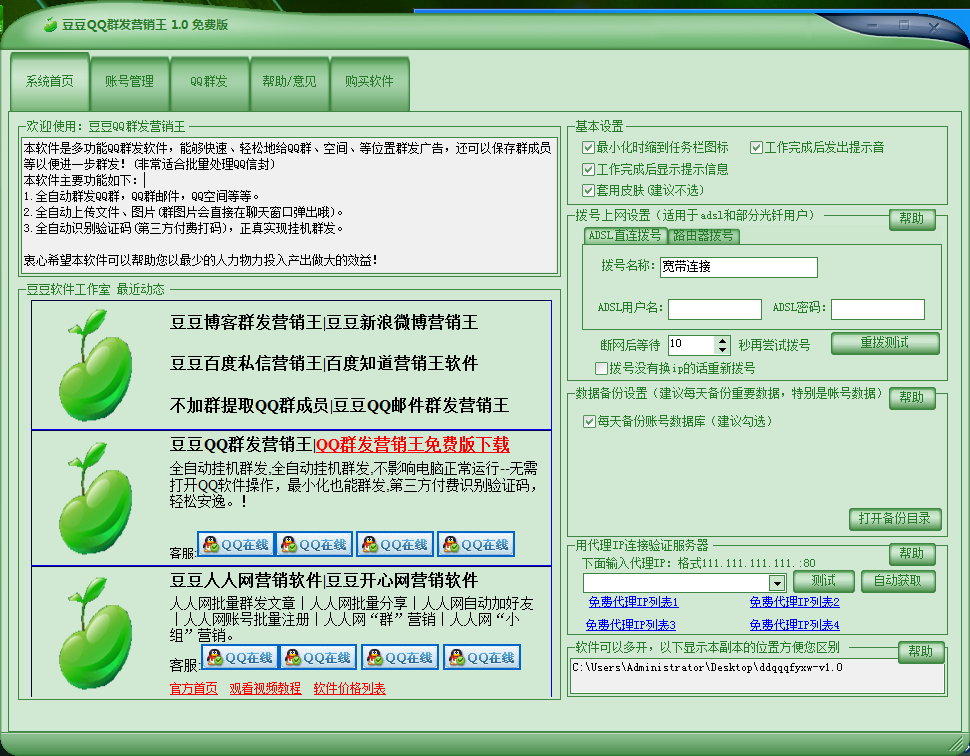Click the green bean logo beside 豆豆博客群发营销王
Screen dimensions: 970x756
[96, 365]
